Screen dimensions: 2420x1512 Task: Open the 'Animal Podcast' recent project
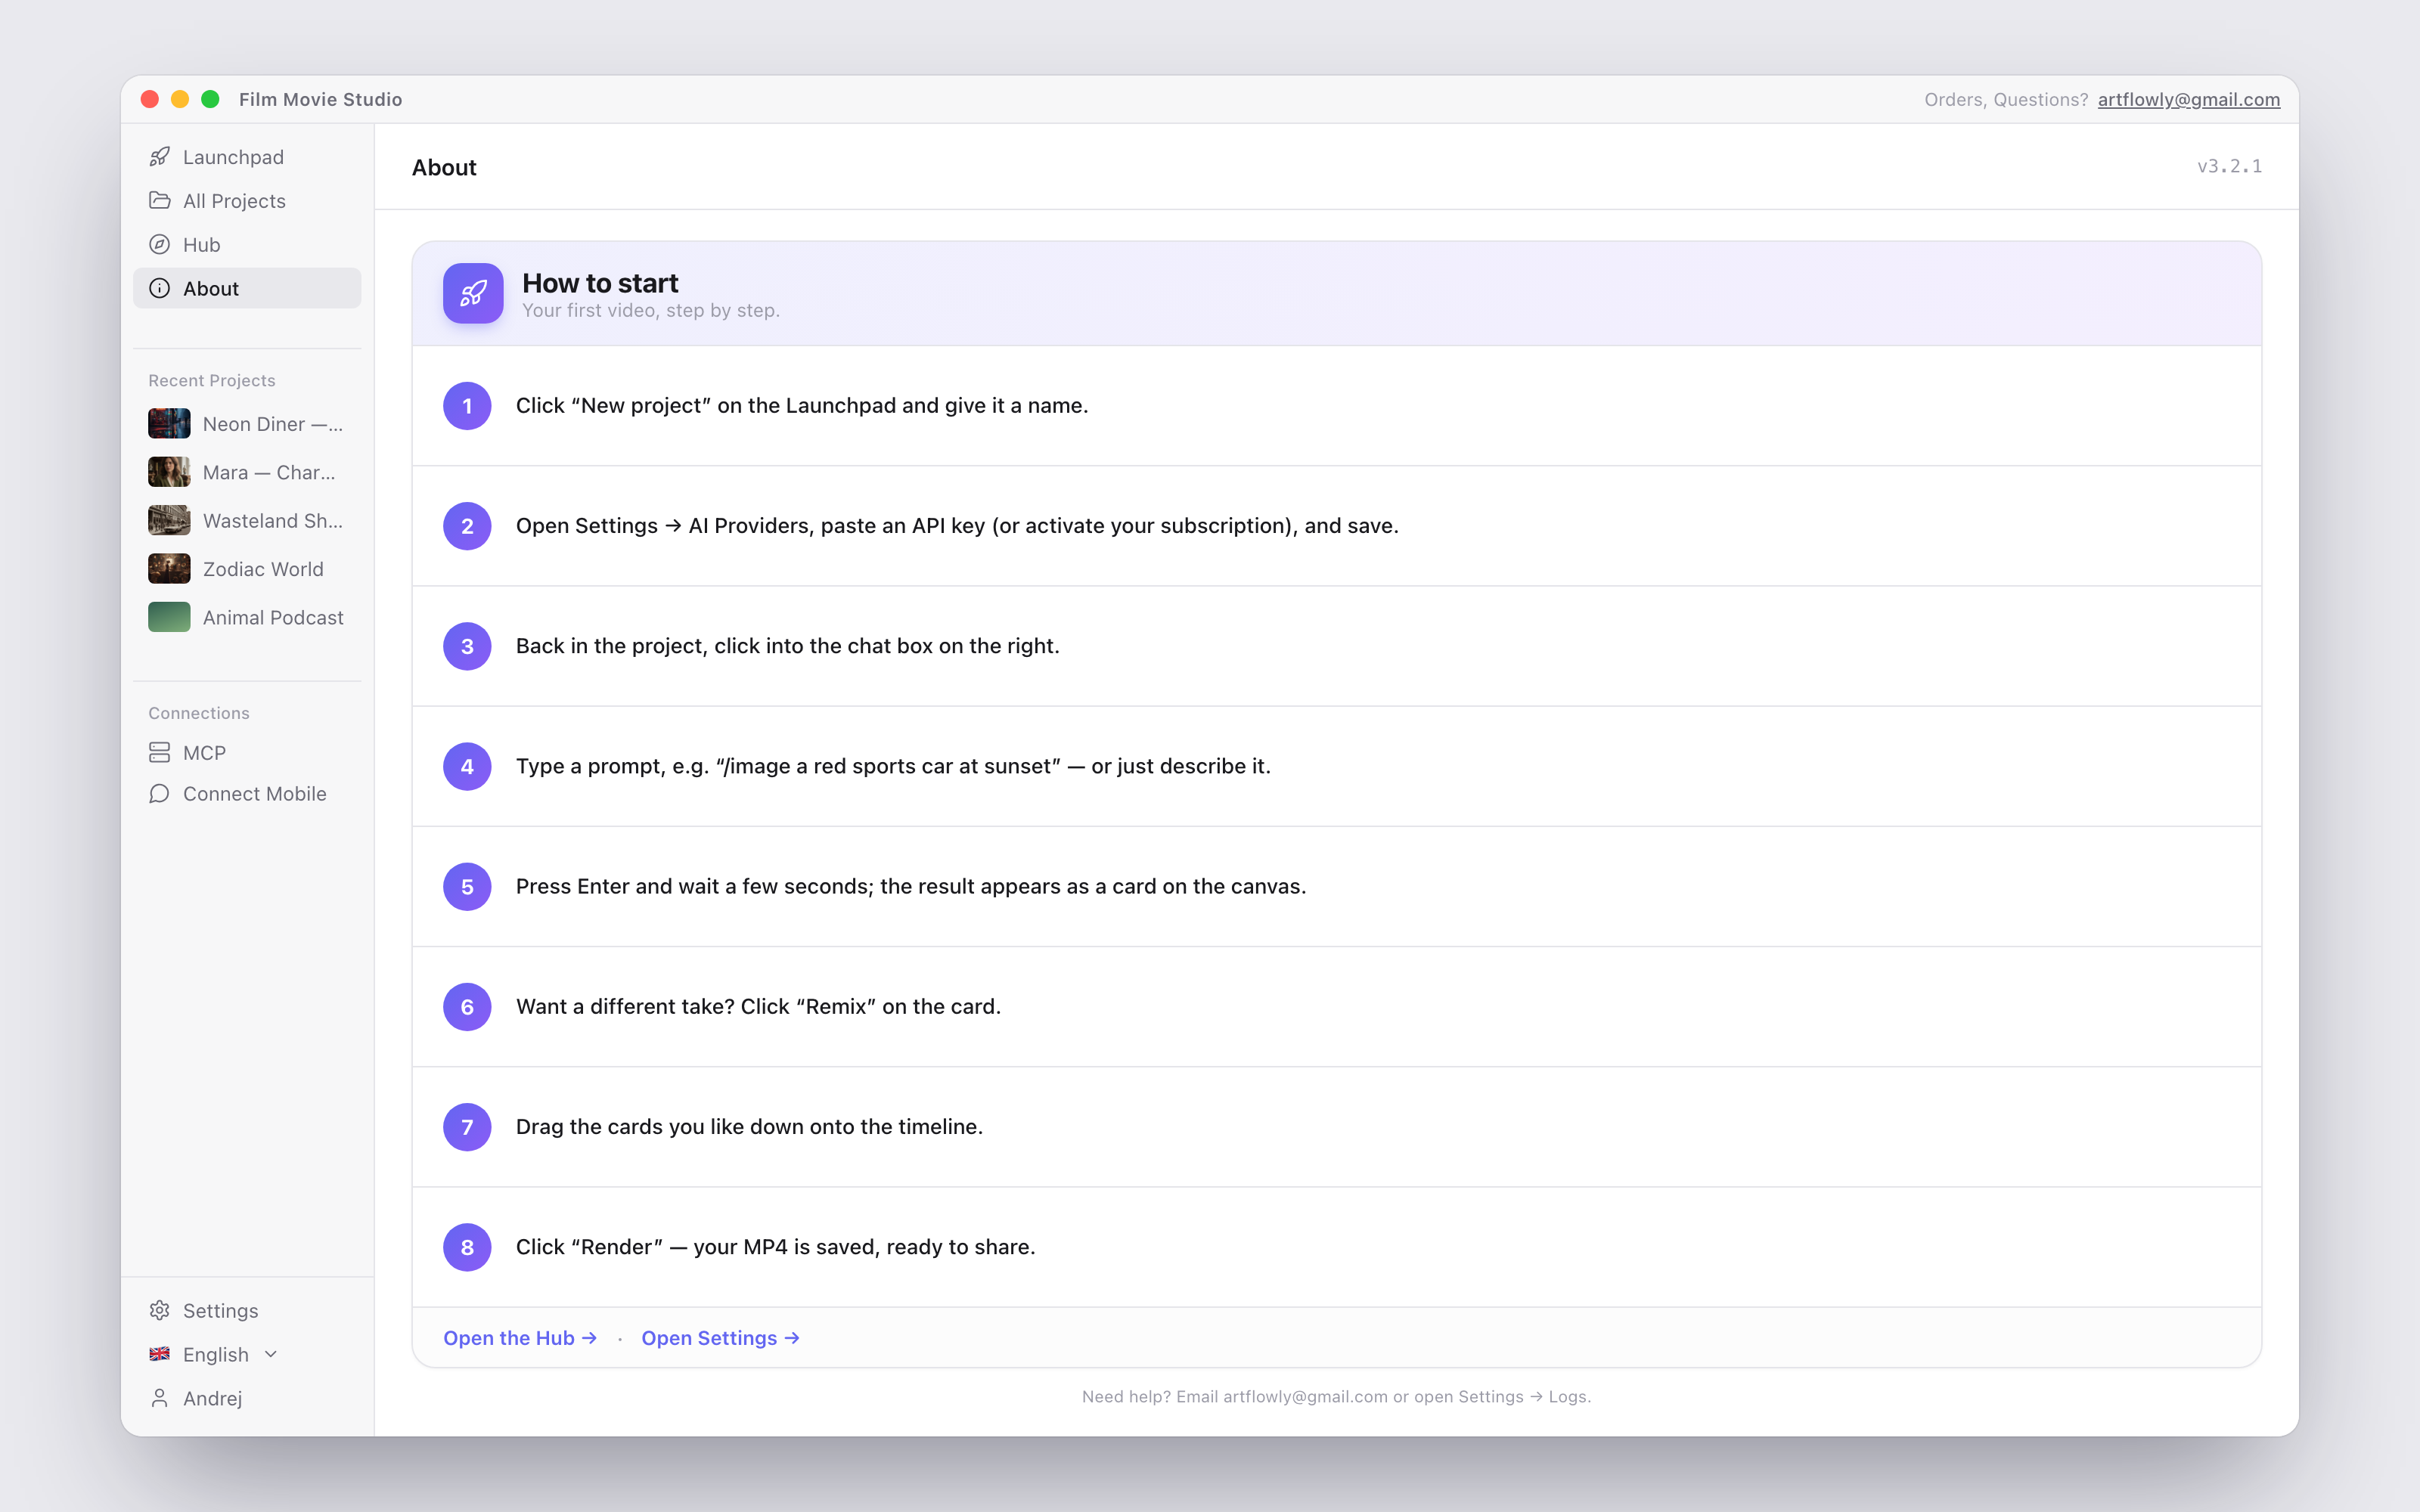click(247, 618)
